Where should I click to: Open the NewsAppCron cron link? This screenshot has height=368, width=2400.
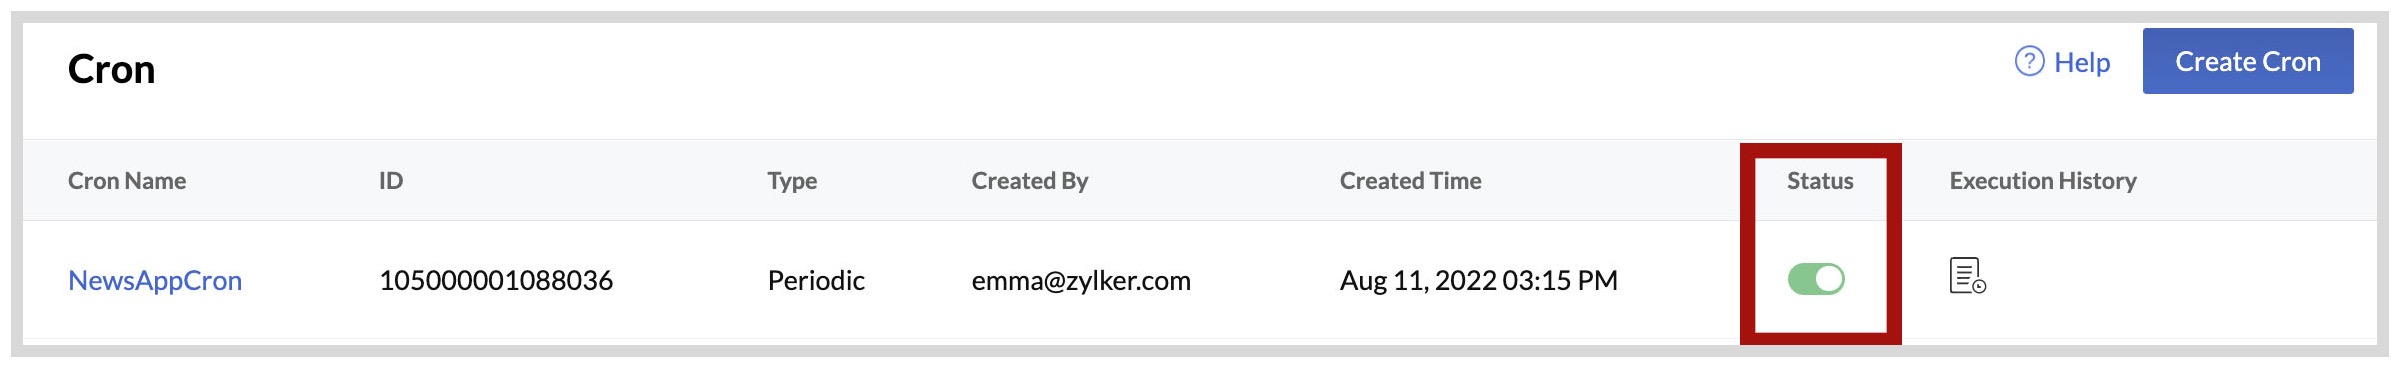[155, 280]
